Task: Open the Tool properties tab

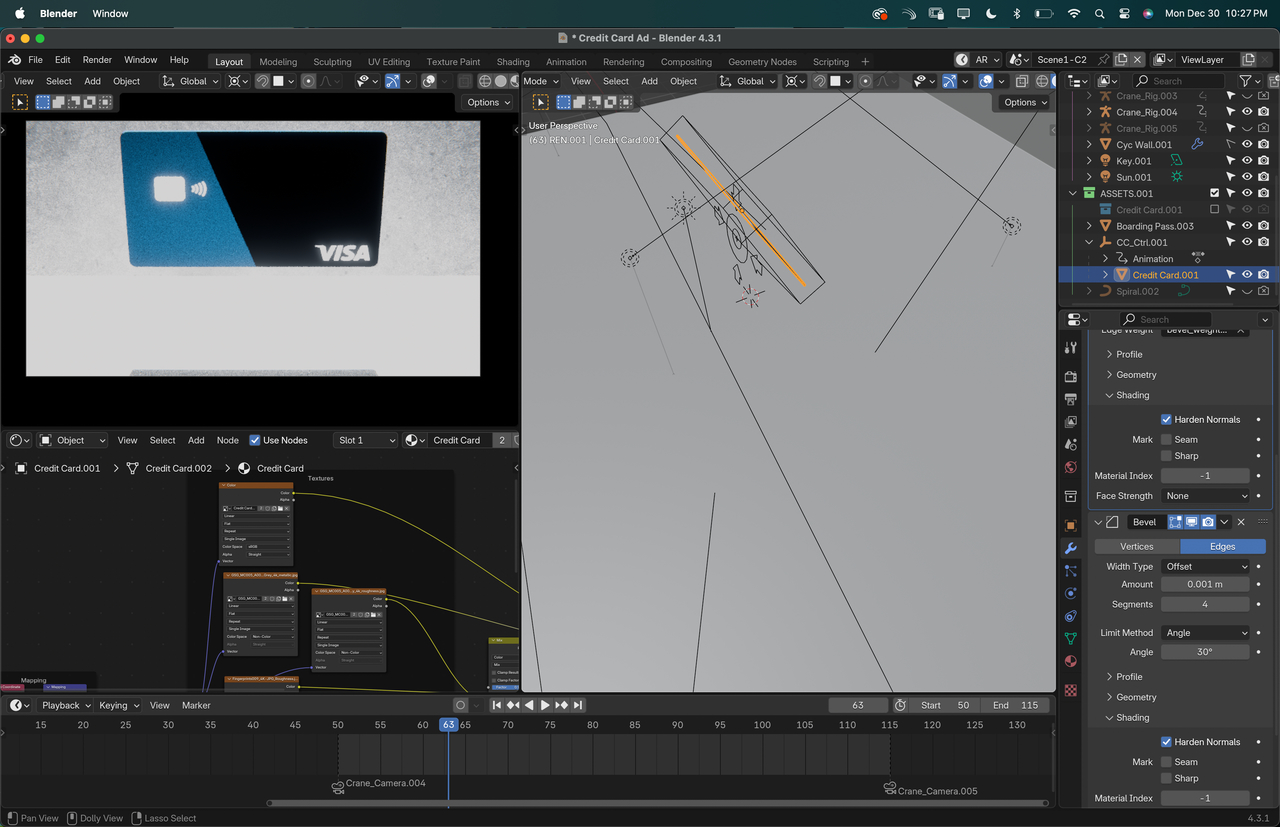Action: pyautogui.click(x=1071, y=347)
